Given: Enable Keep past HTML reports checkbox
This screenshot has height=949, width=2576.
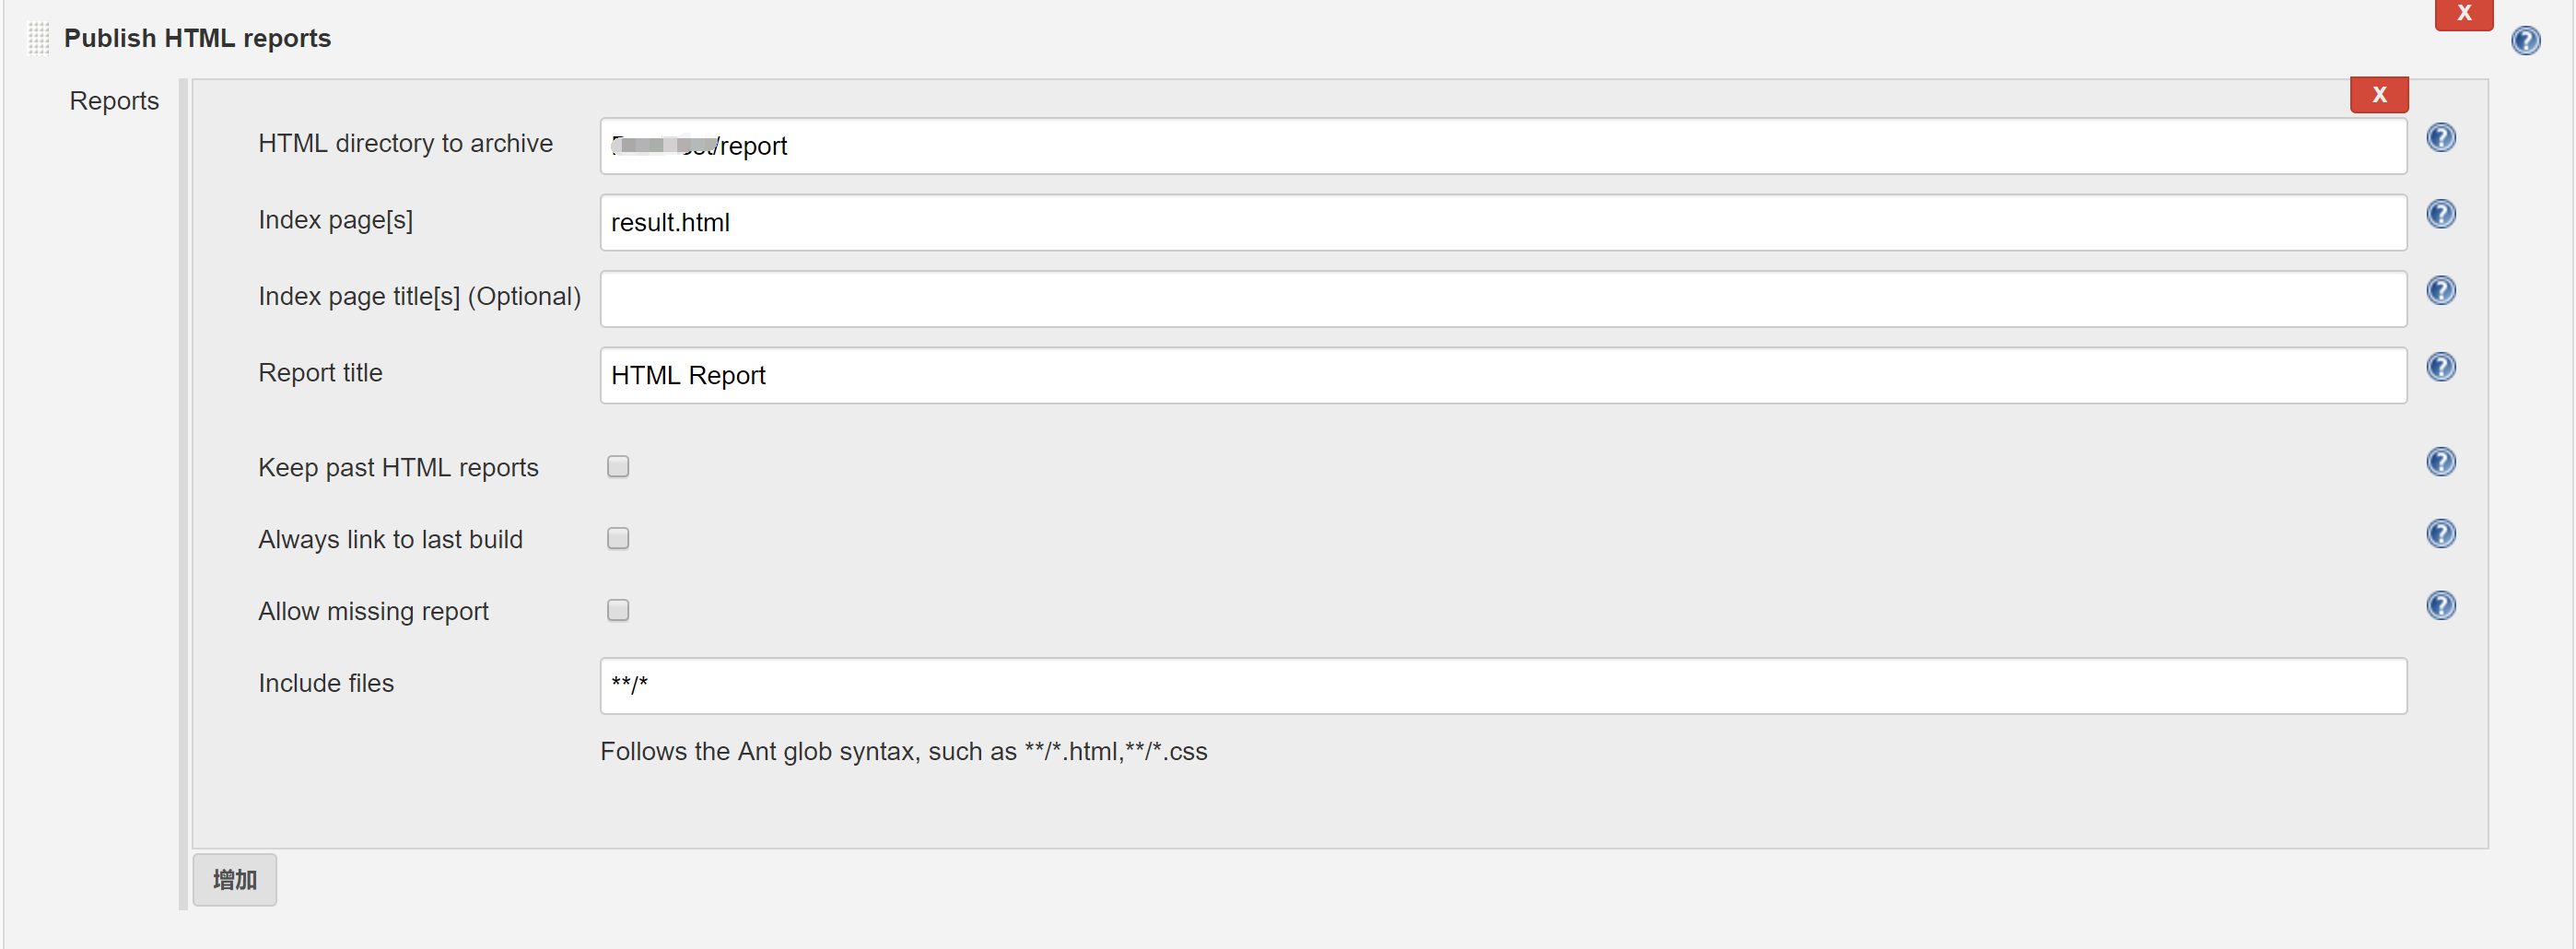Looking at the screenshot, I should point(618,467).
